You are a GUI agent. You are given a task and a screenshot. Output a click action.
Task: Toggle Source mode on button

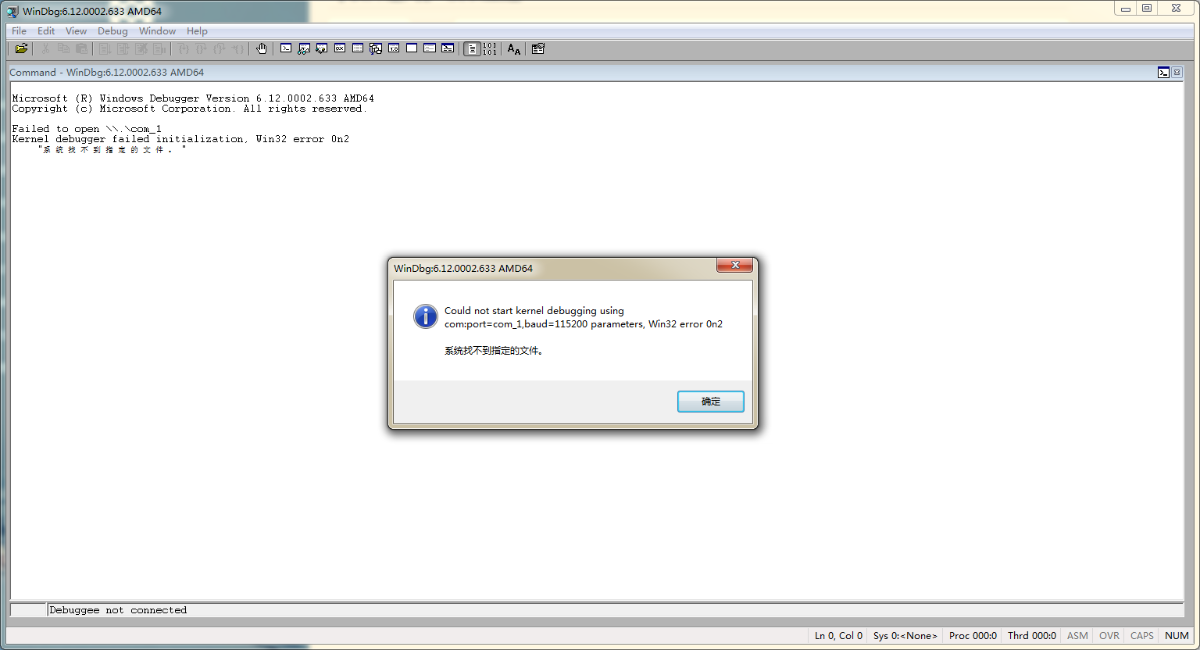point(472,48)
